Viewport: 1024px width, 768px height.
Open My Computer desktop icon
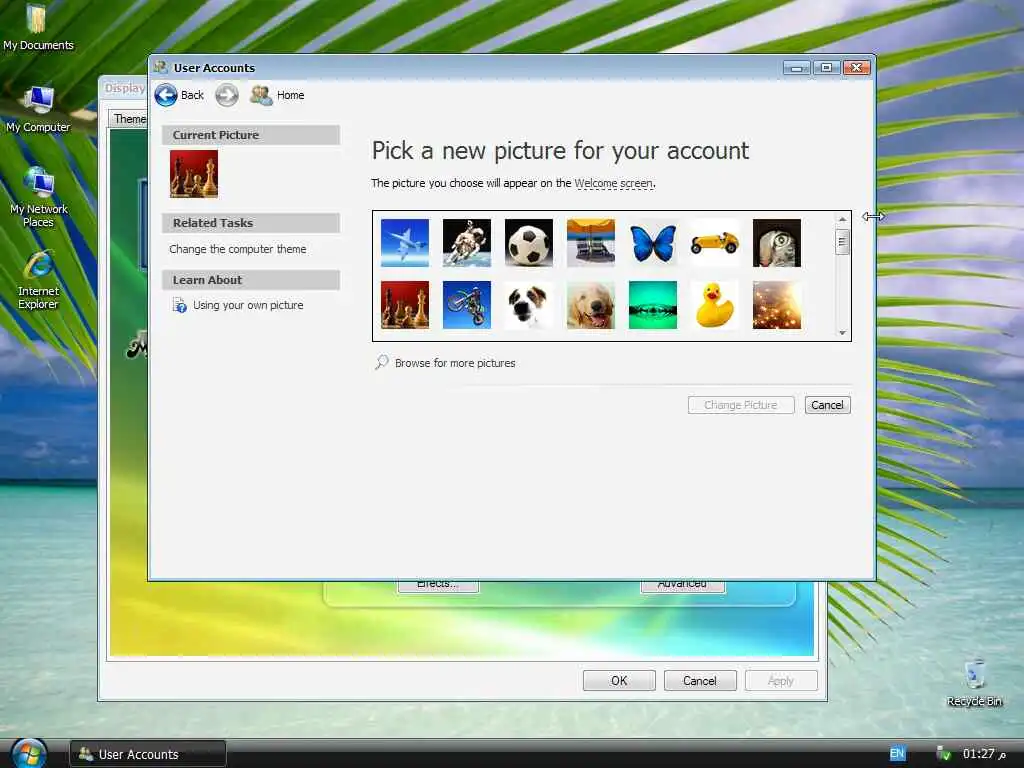click(38, 110)
